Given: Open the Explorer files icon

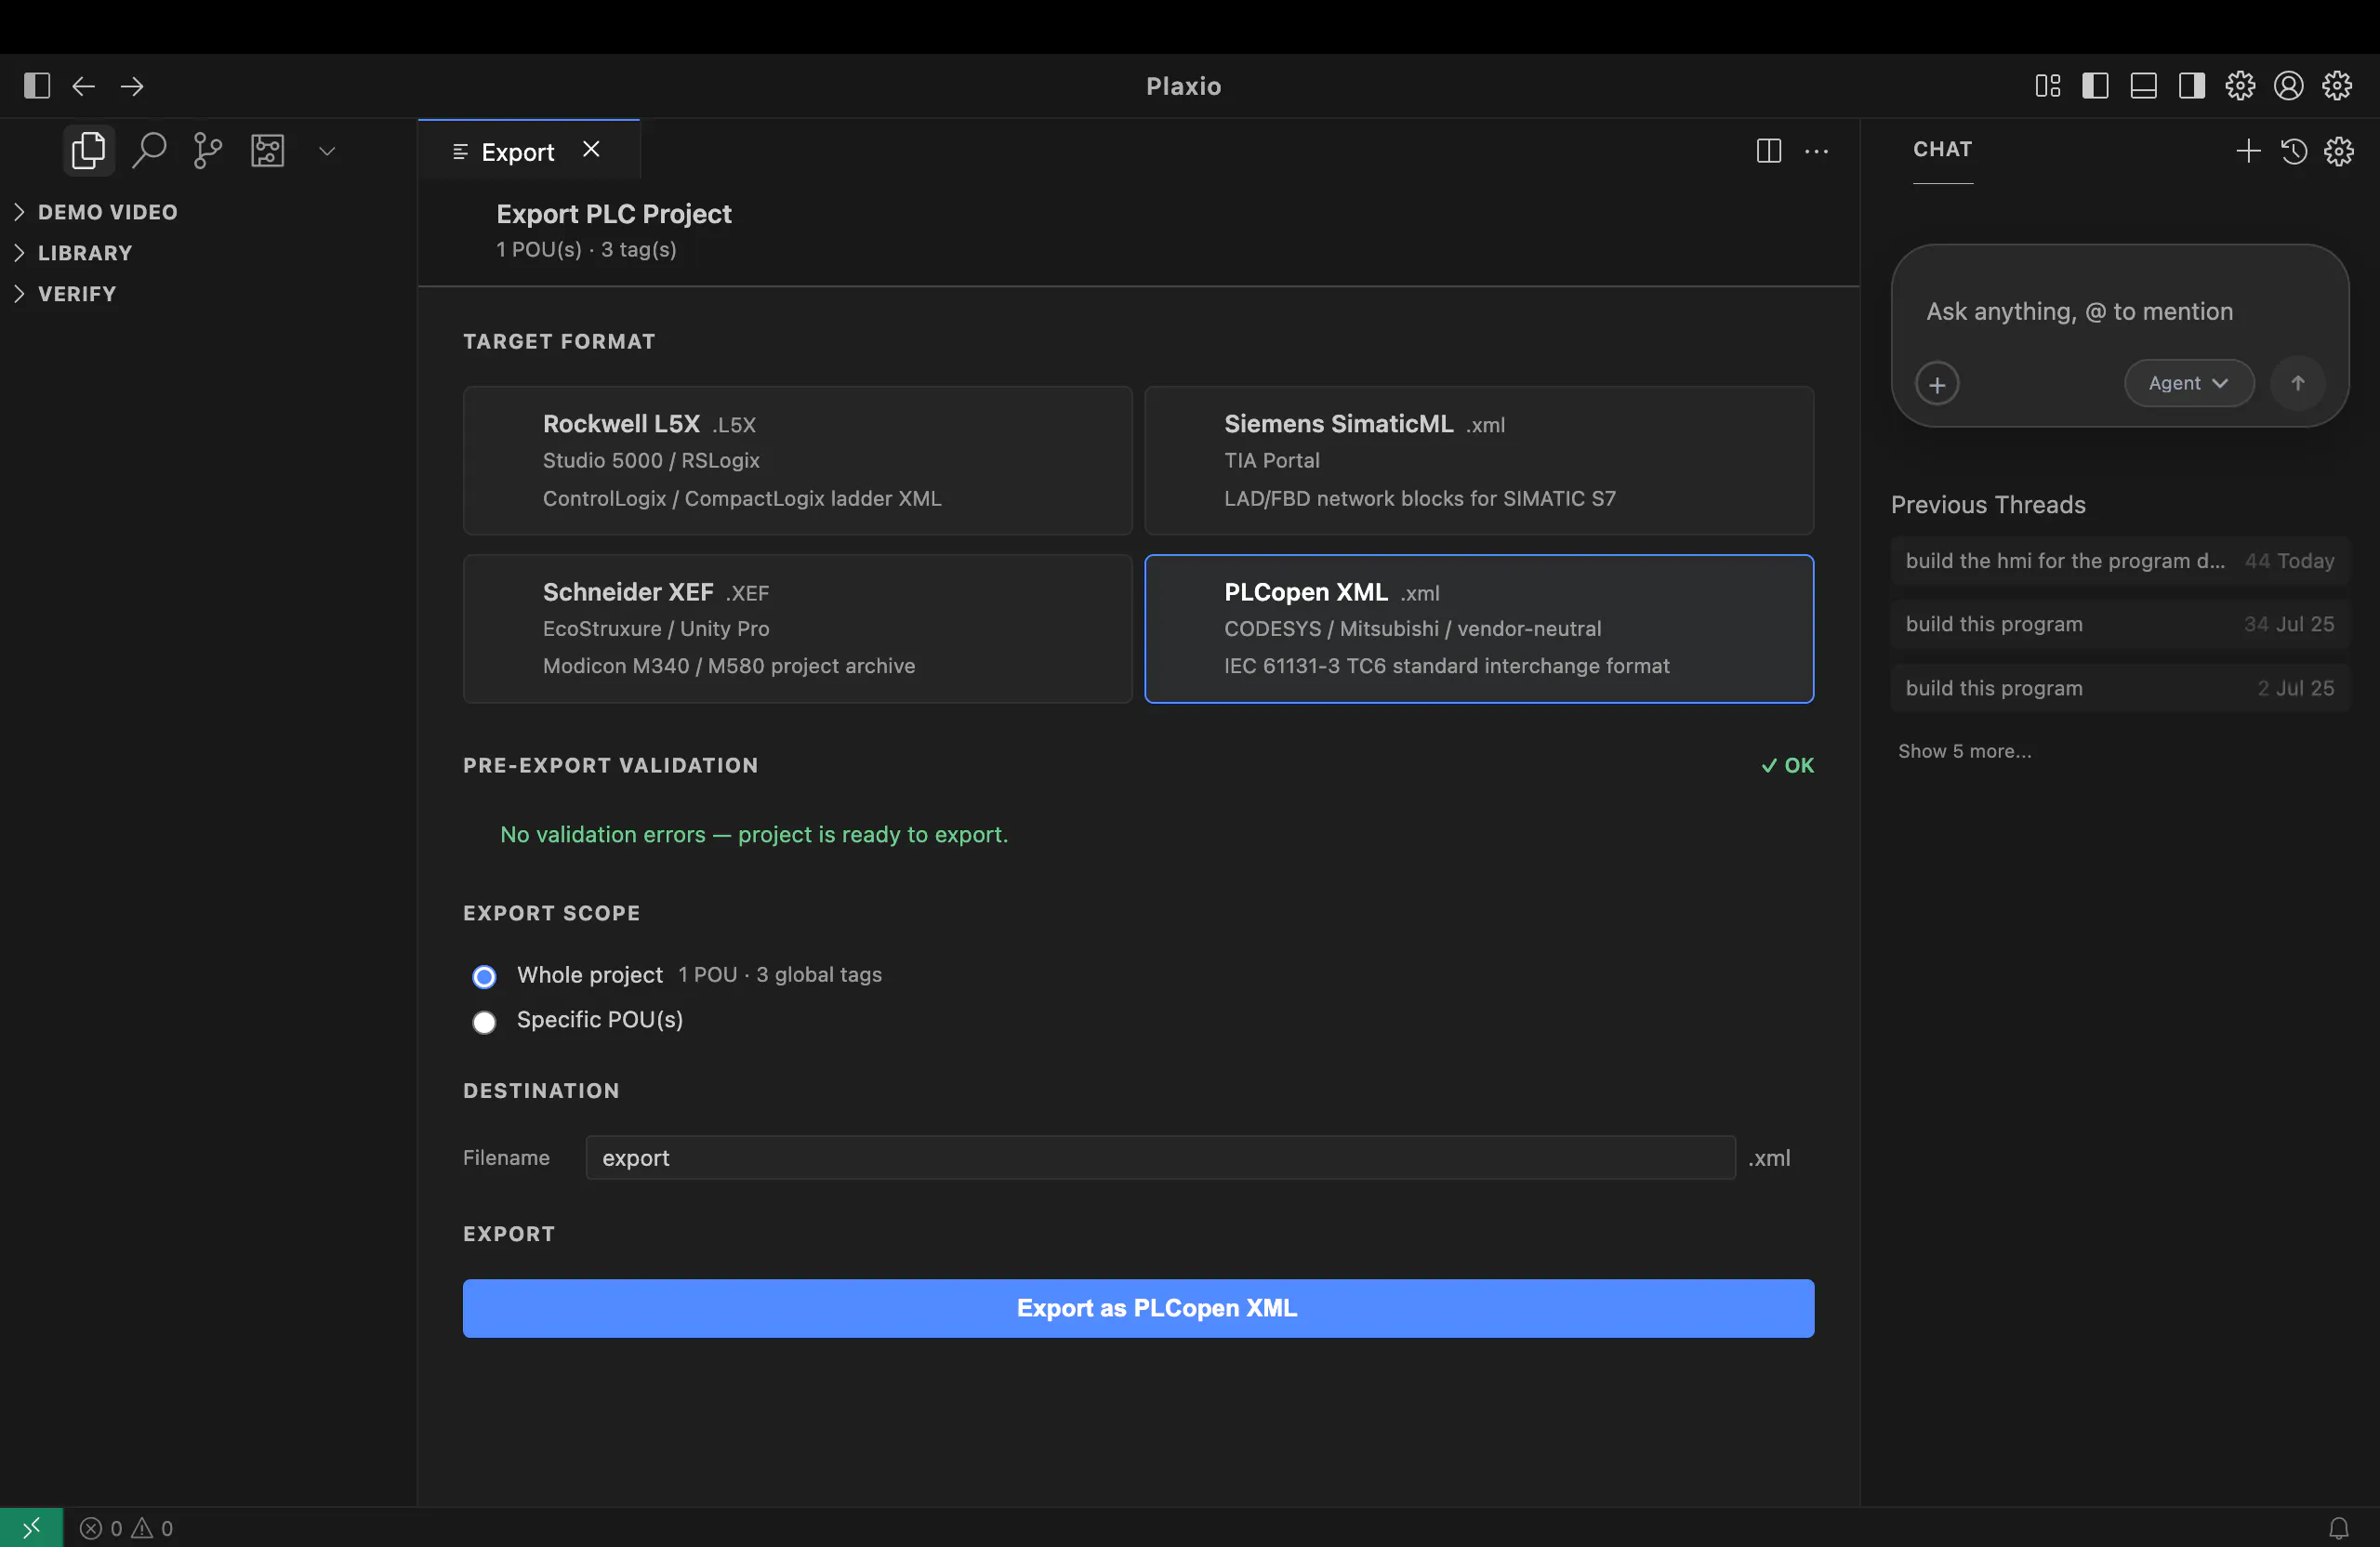Looking at the screenshot, I should point(88,151).
